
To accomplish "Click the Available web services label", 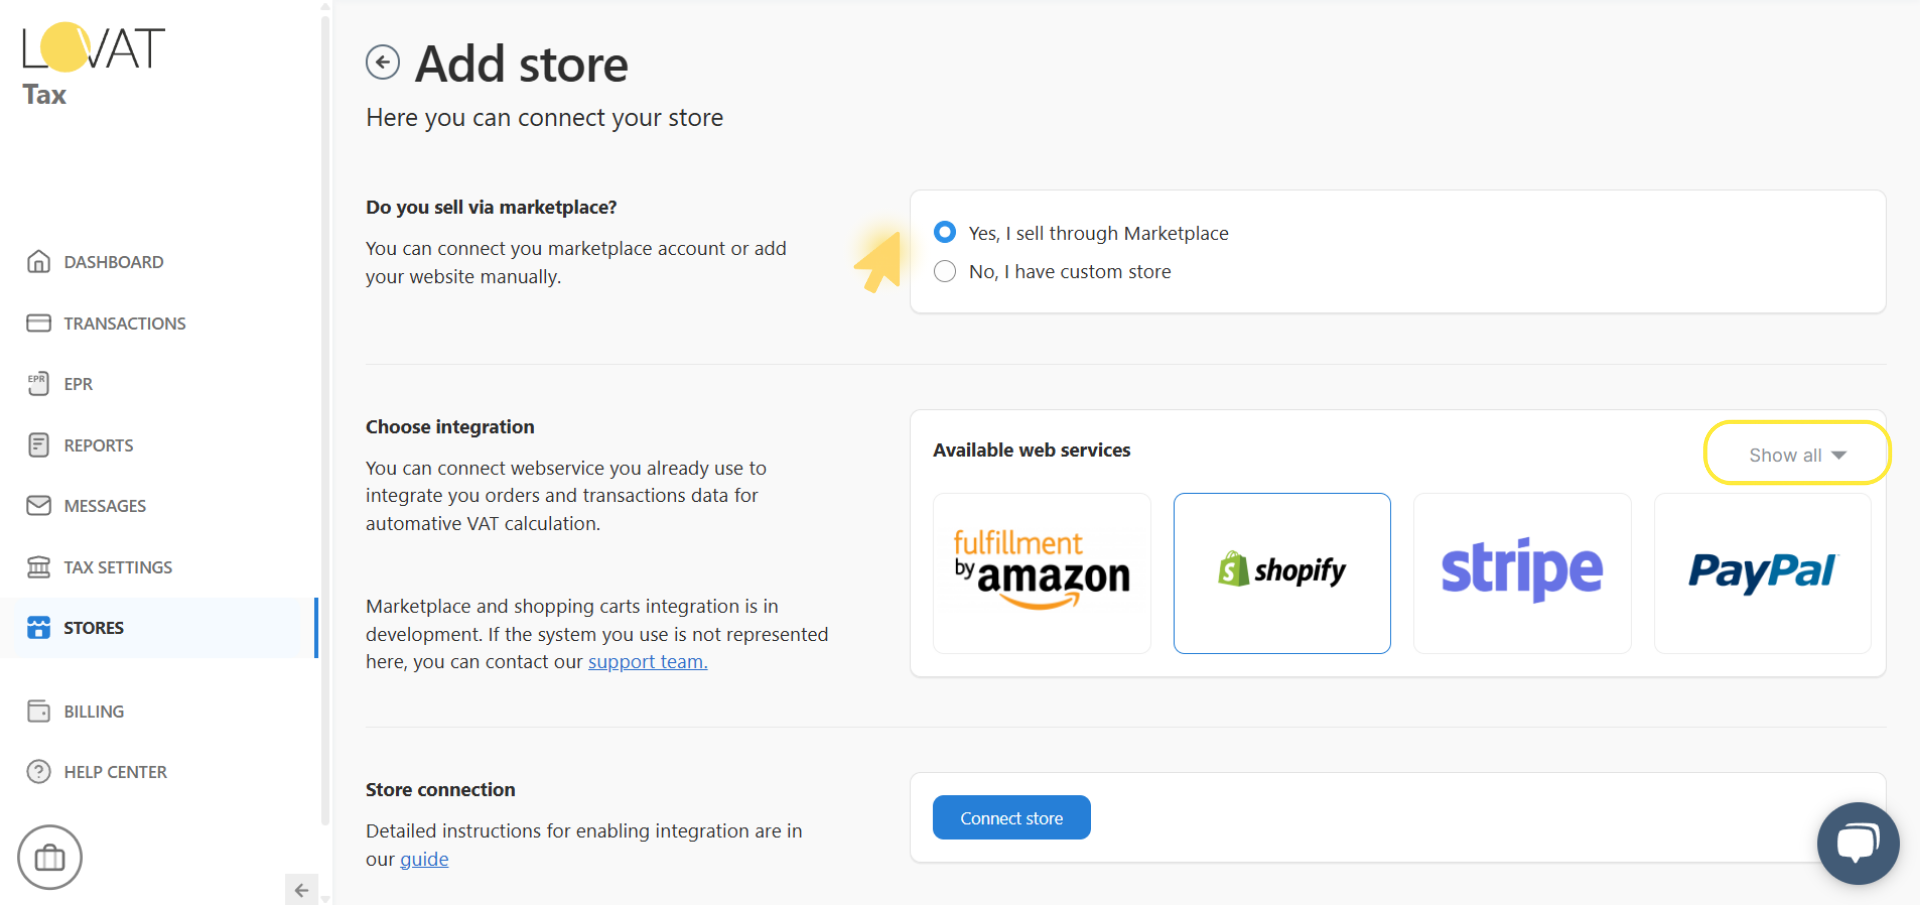I will click(x=1032, y=450).
